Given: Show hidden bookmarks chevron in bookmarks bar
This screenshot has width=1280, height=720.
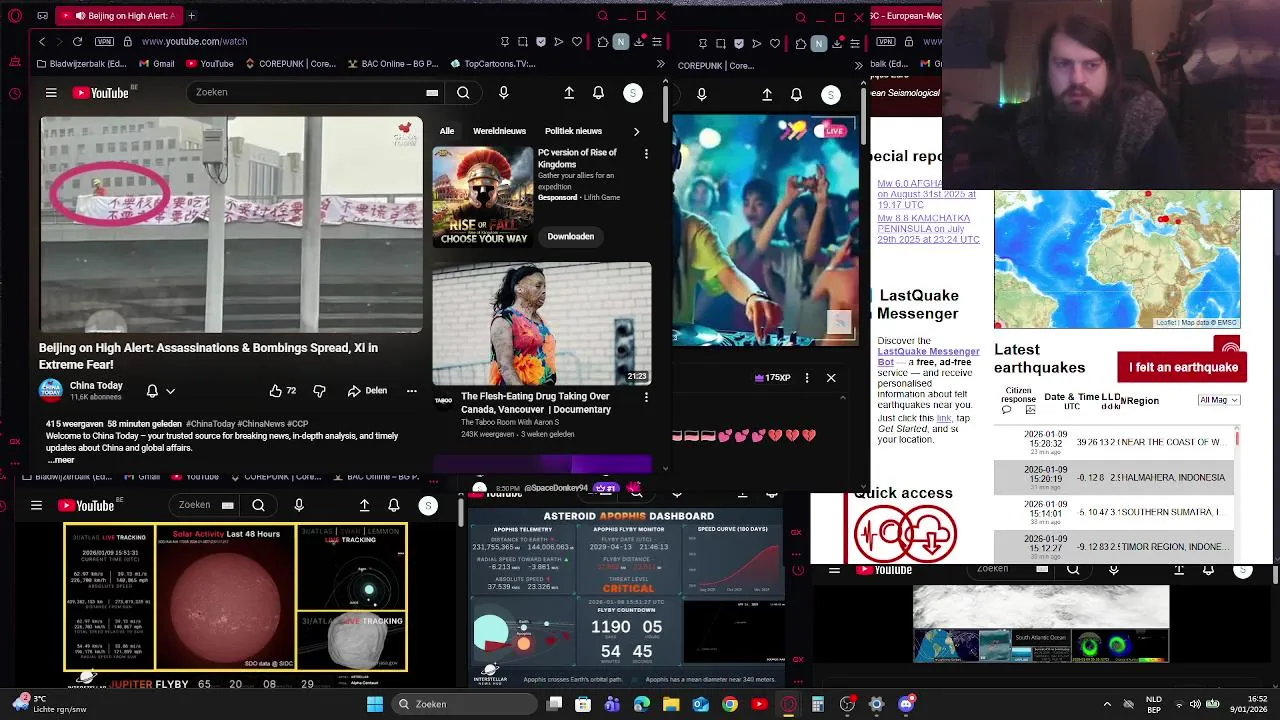Looking at the screenshot, I should 660,64.
